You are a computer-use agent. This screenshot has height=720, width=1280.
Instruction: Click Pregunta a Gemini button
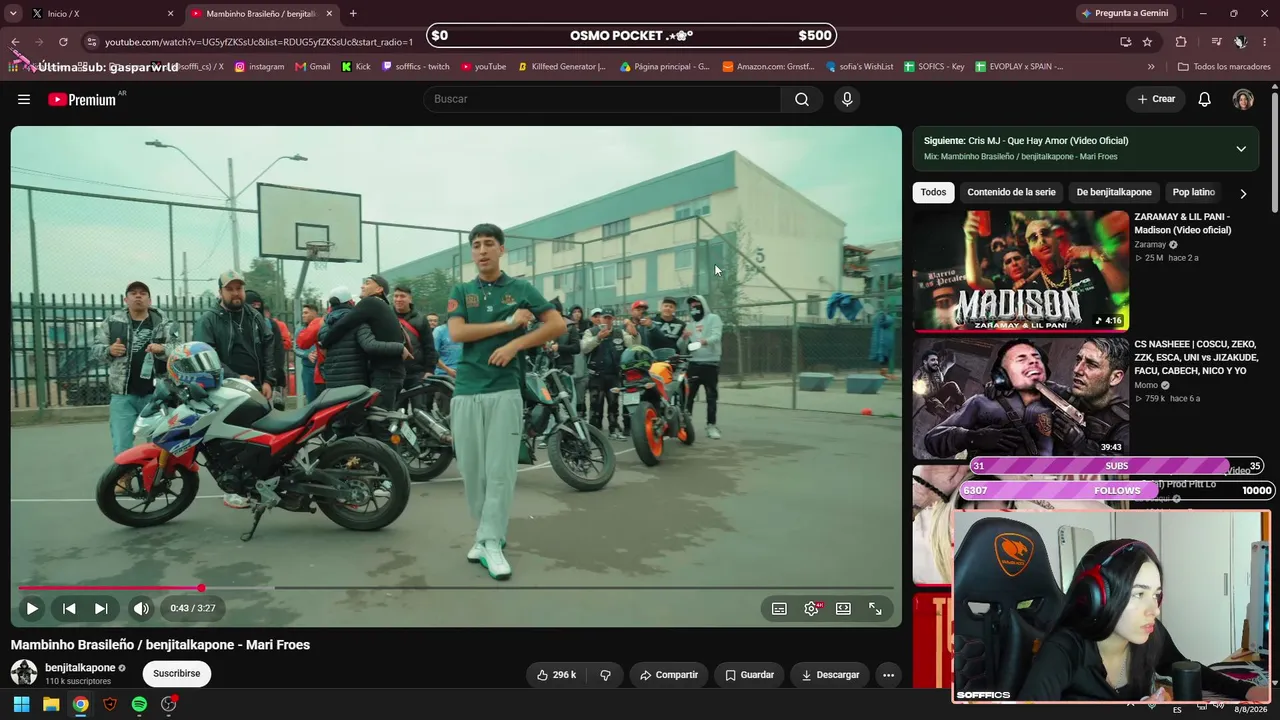(x=1124, y=14)
